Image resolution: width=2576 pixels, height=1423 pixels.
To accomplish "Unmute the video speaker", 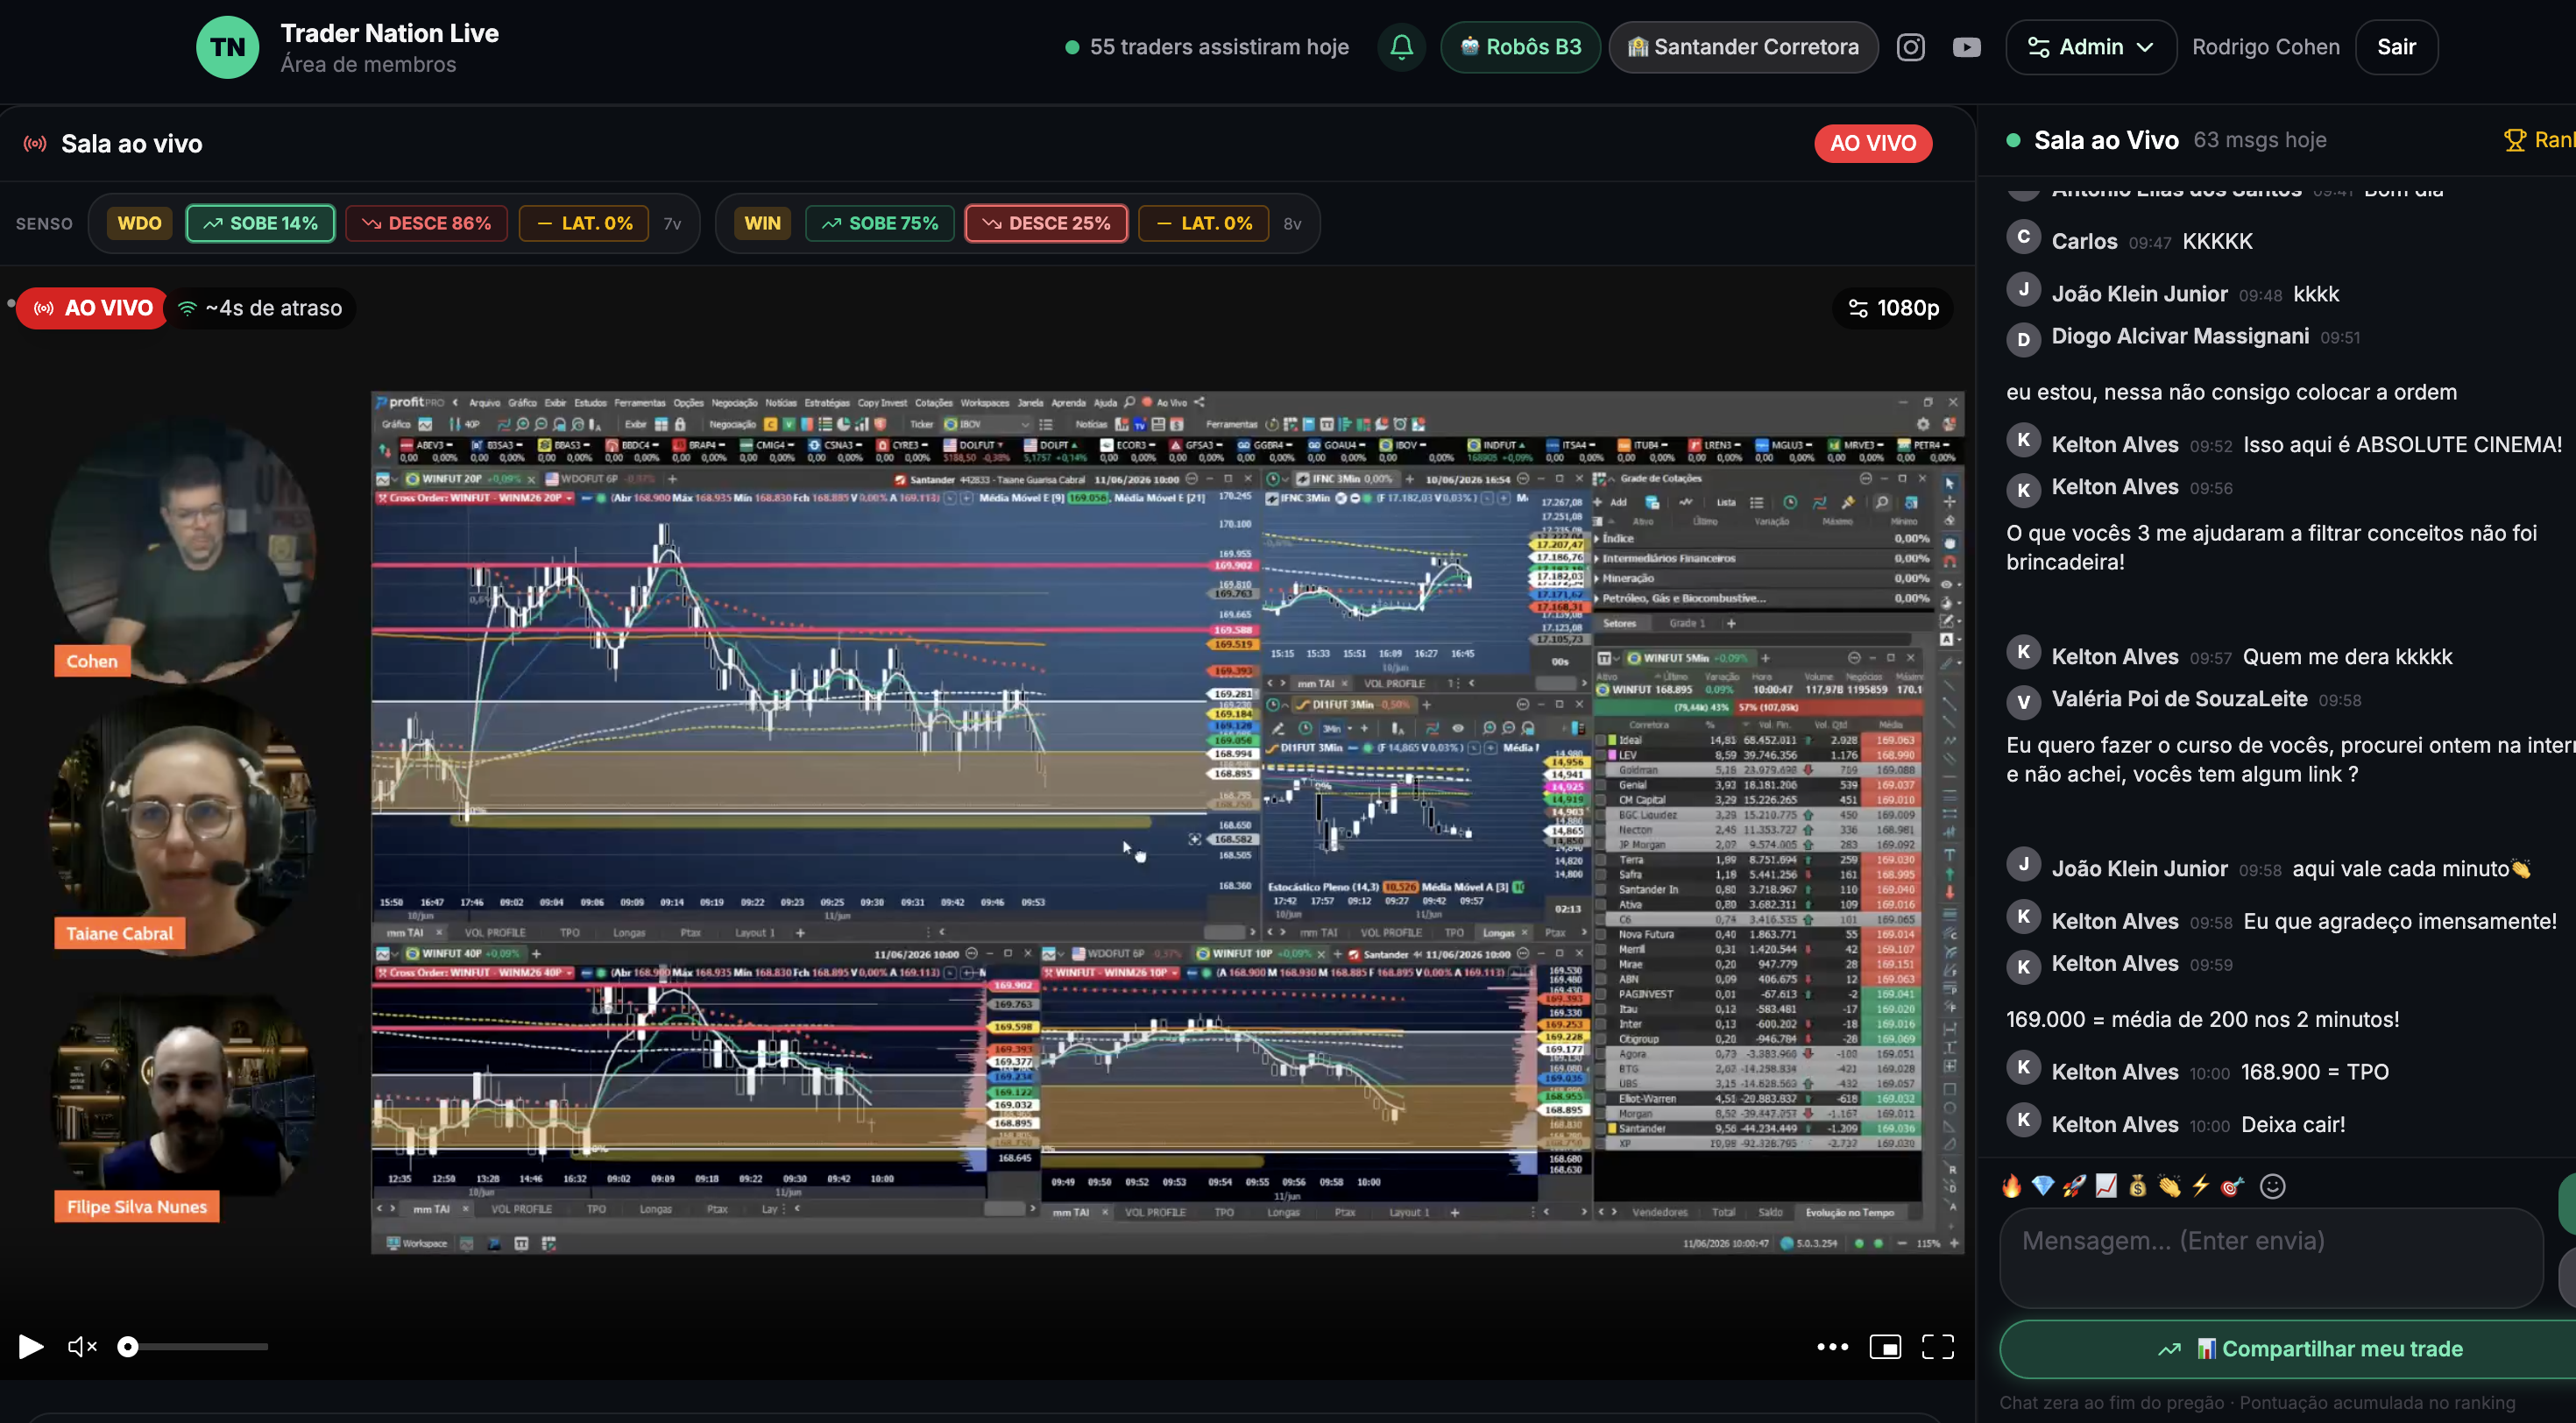I will tap(82, 1347).
